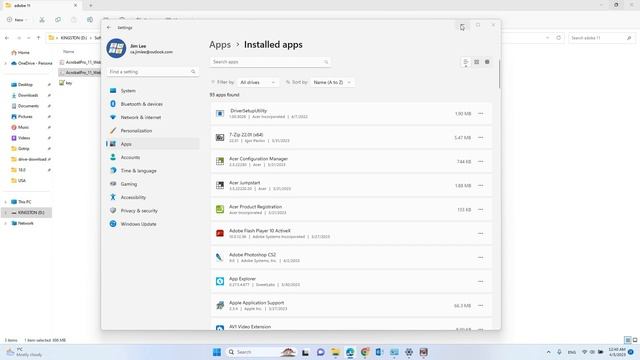
Task: Show hidden icons in system tray
Action: pos(548,352)
